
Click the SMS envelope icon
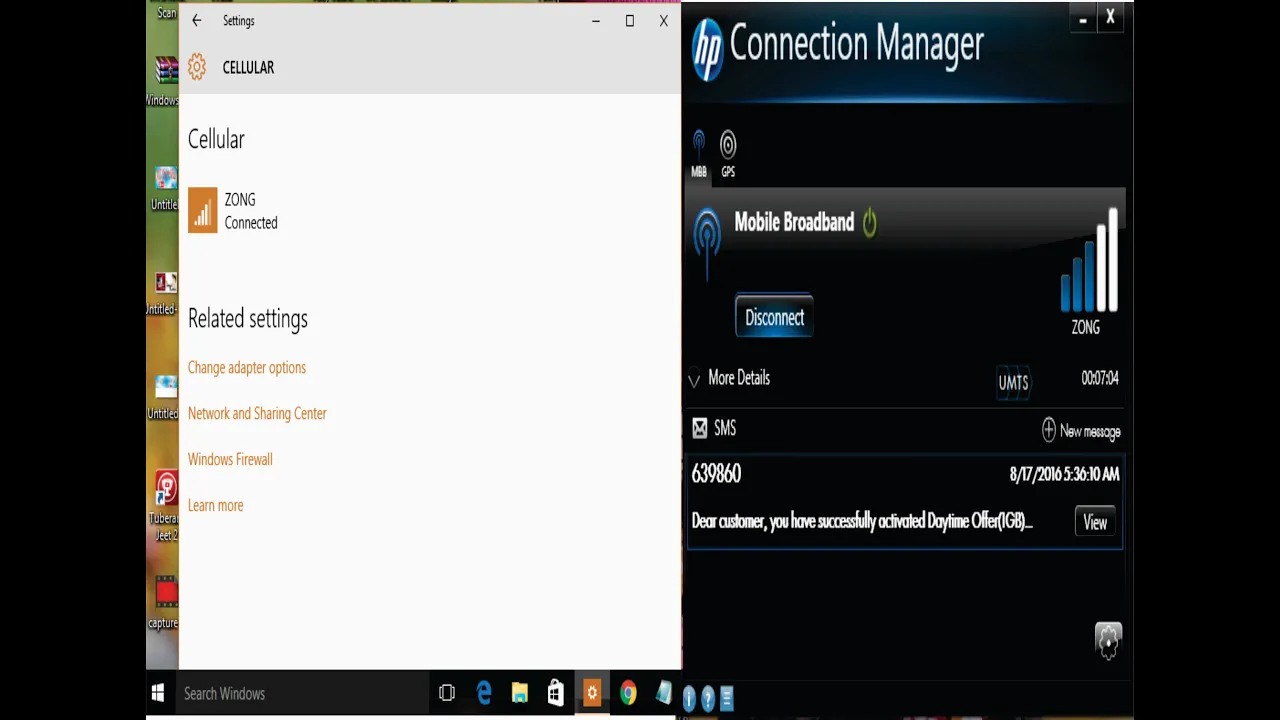[x=700, y=428]
